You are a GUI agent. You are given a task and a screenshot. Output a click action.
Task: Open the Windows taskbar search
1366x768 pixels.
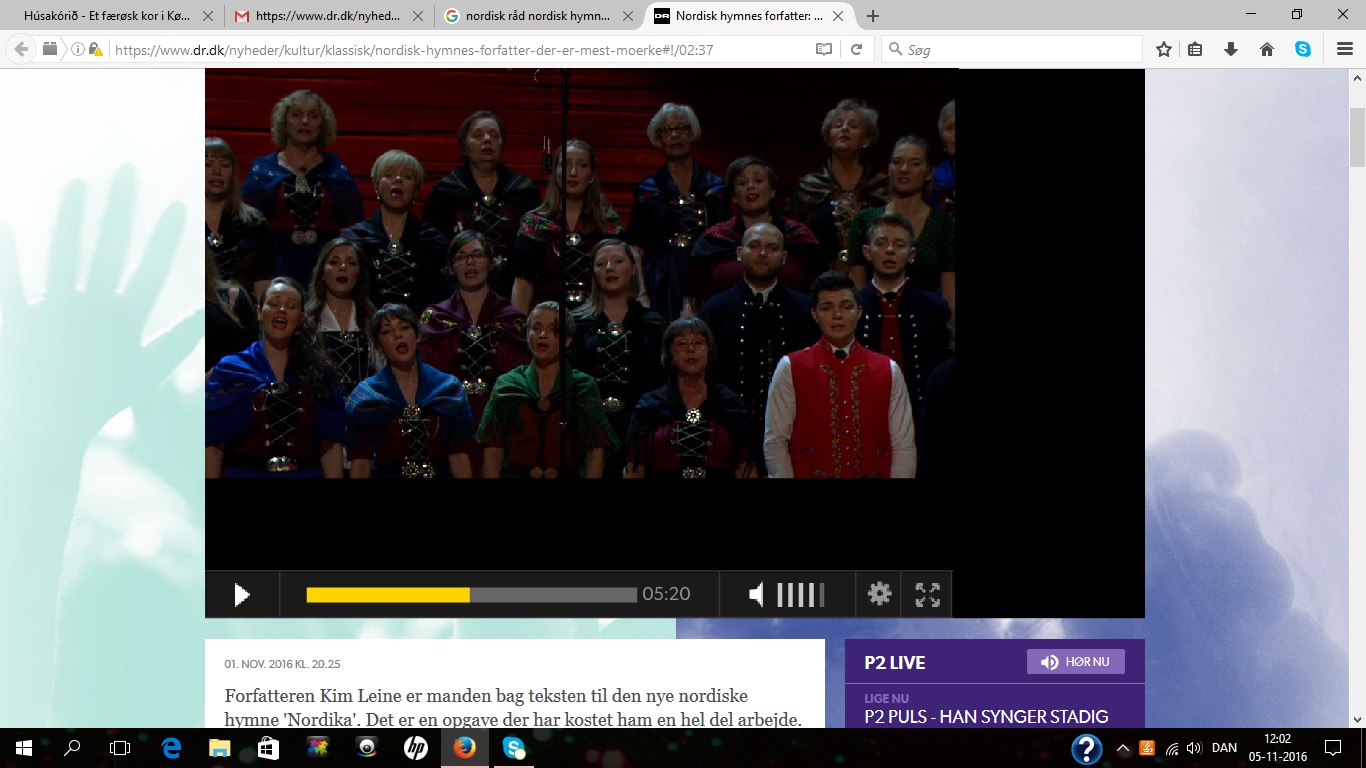tap(72, 748)
